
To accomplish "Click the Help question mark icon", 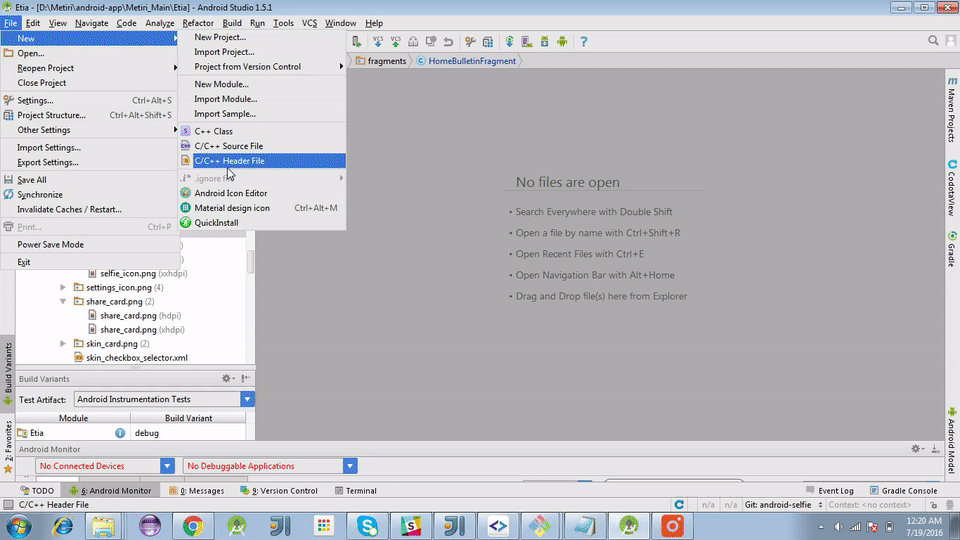I will click(x=583, y=42).
